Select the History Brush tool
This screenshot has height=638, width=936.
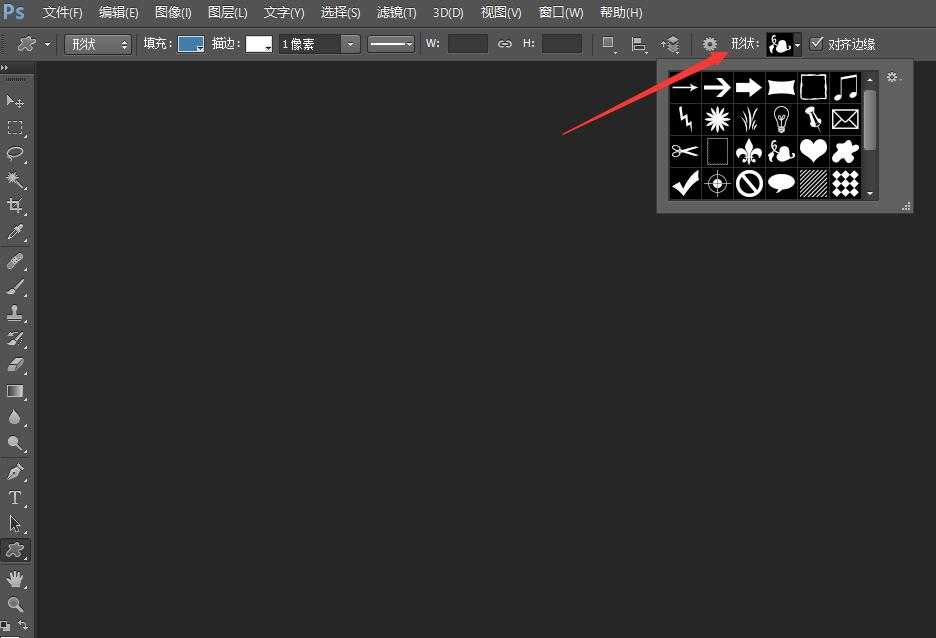tap(15, 338)
